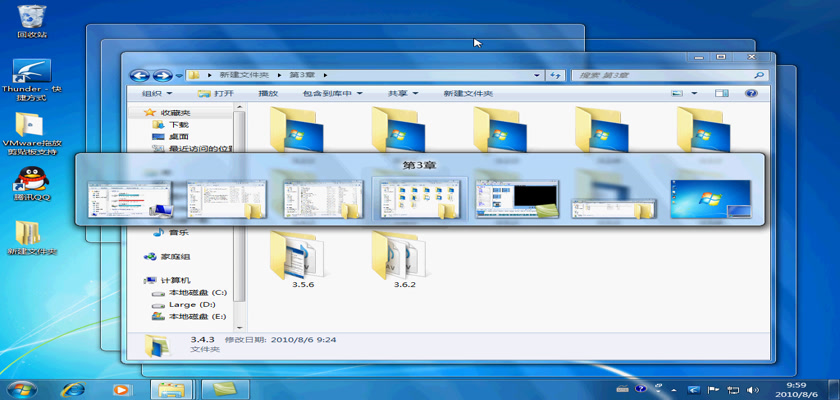Click the Explorer back arrow button

click(139, 75)
